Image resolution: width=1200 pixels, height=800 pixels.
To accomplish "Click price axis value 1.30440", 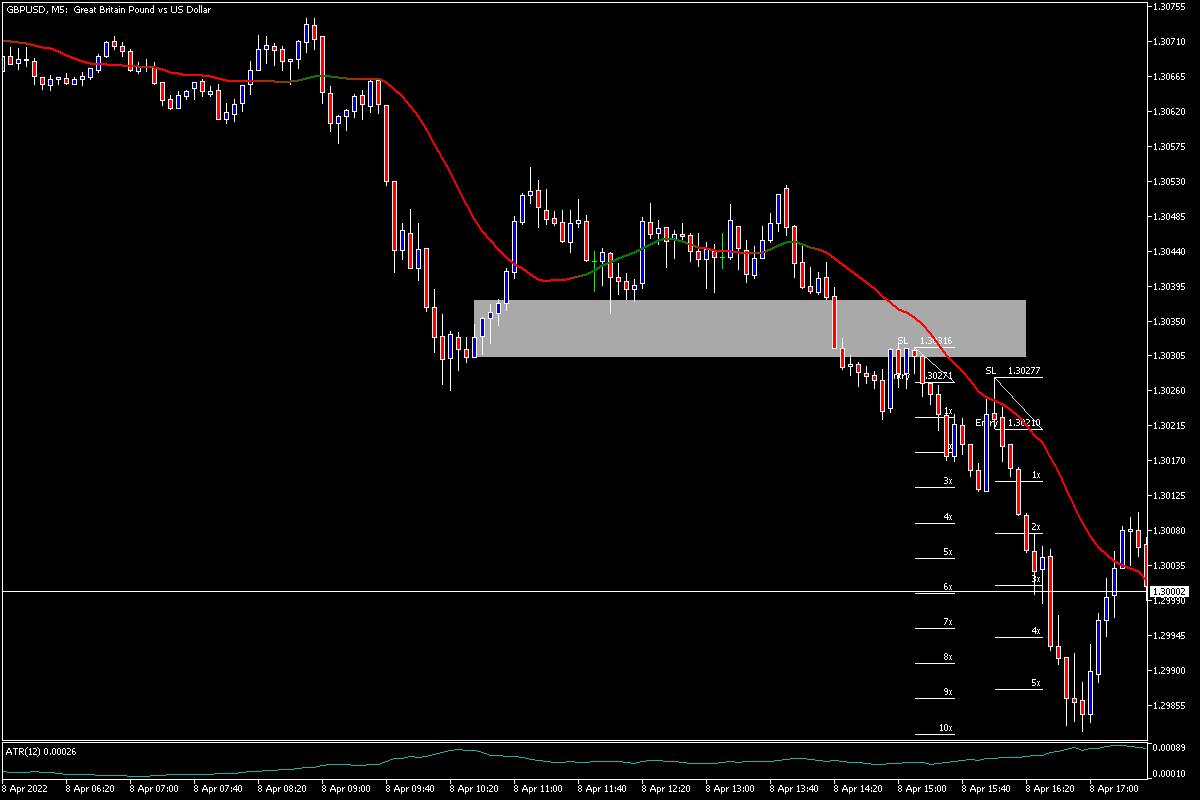I will [1168, 251].
